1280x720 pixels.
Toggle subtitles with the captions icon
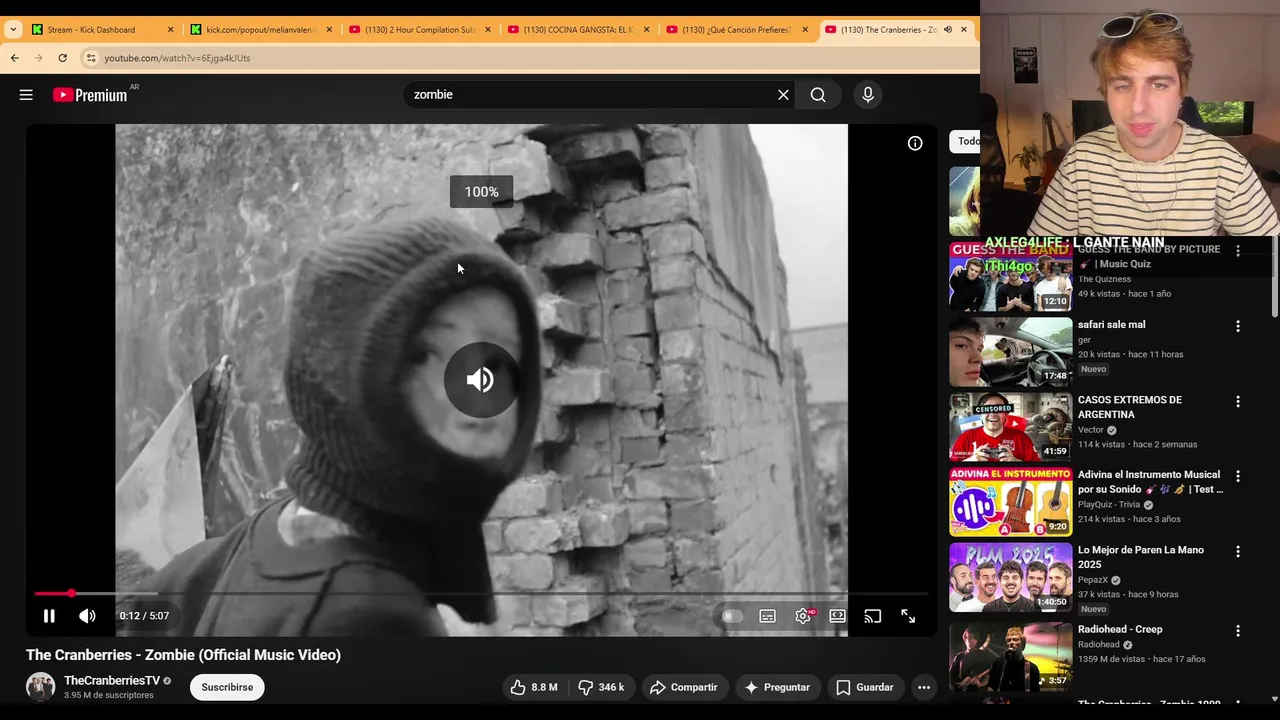pyautogui.click(x=767, y=616)
